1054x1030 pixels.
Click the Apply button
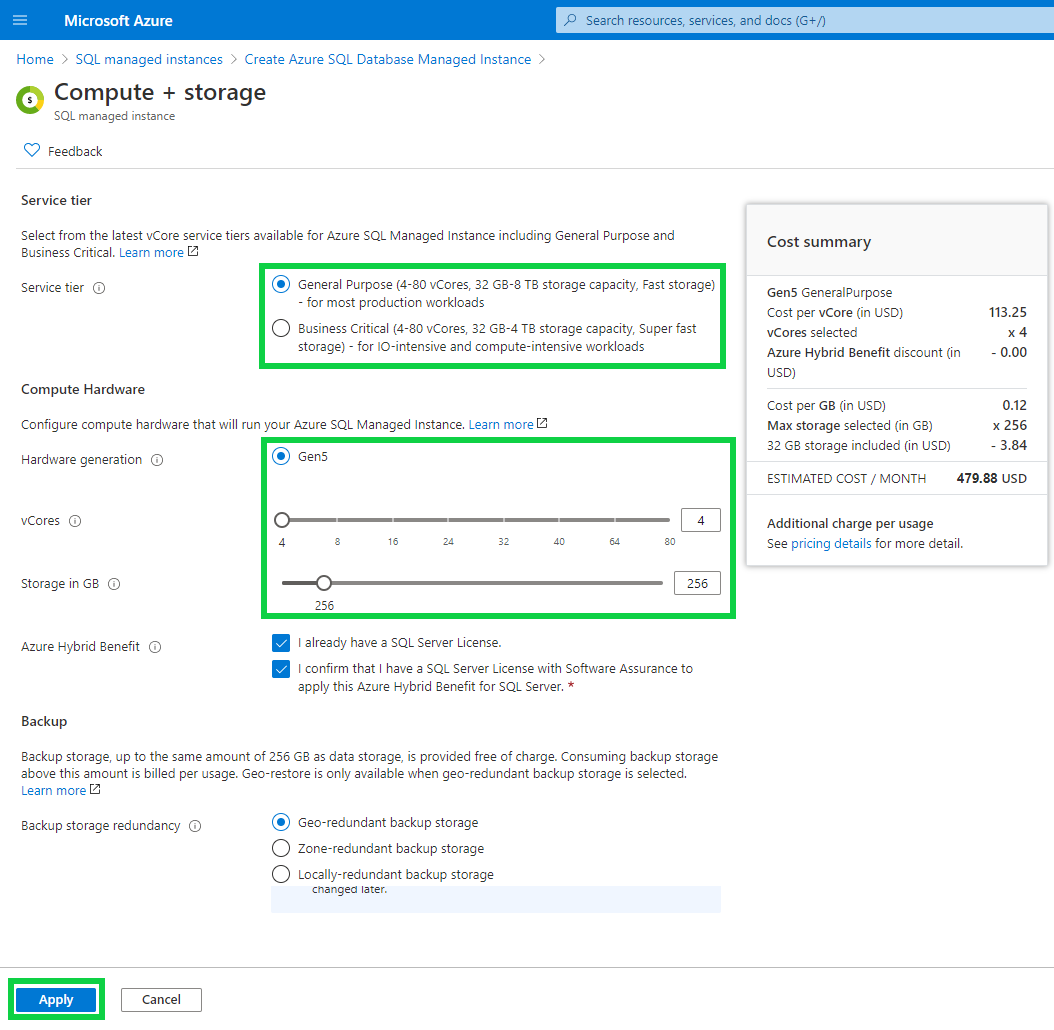(56, 1000)
